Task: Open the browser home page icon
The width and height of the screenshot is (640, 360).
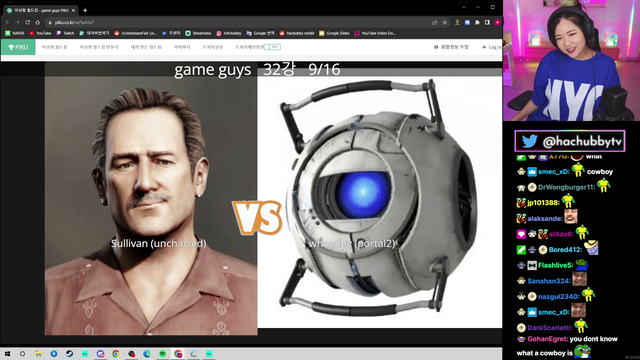Action: 38,22
